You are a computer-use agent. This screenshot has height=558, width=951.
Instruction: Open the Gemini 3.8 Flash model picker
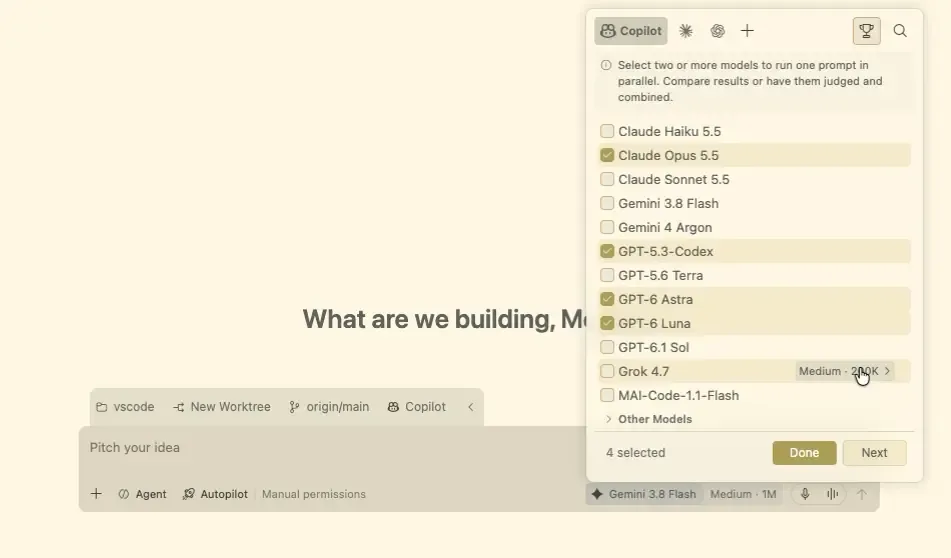[644, 494]
